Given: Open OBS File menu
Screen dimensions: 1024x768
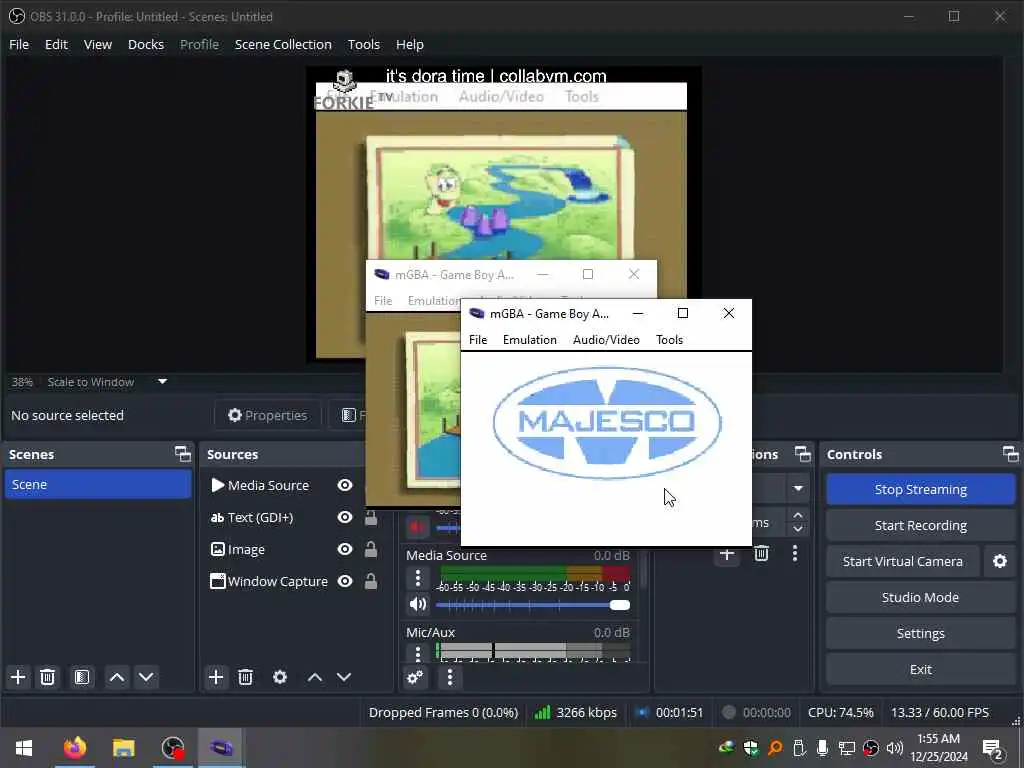Looking at the screenshot, I should [19, 44].
